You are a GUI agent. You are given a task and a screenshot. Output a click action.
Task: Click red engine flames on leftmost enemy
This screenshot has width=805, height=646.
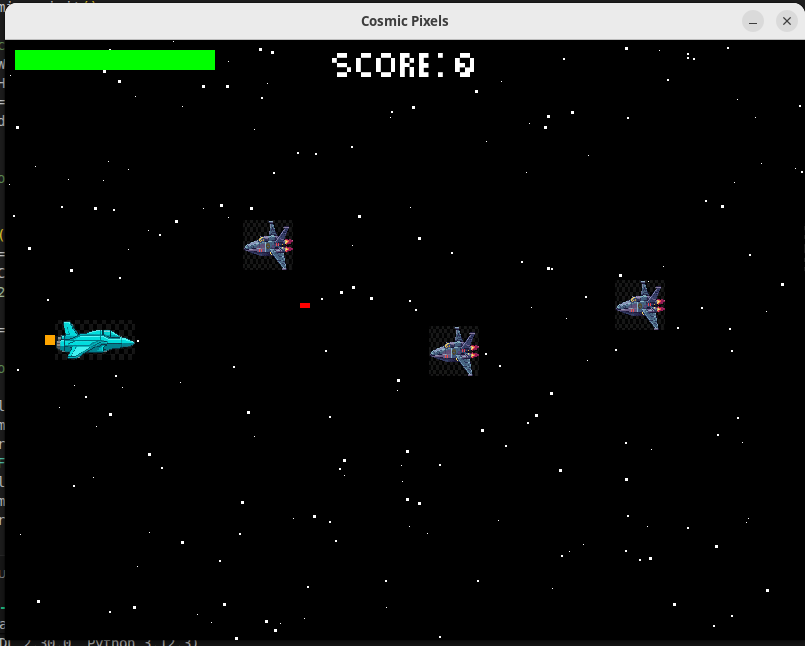[x=288, y=245]
